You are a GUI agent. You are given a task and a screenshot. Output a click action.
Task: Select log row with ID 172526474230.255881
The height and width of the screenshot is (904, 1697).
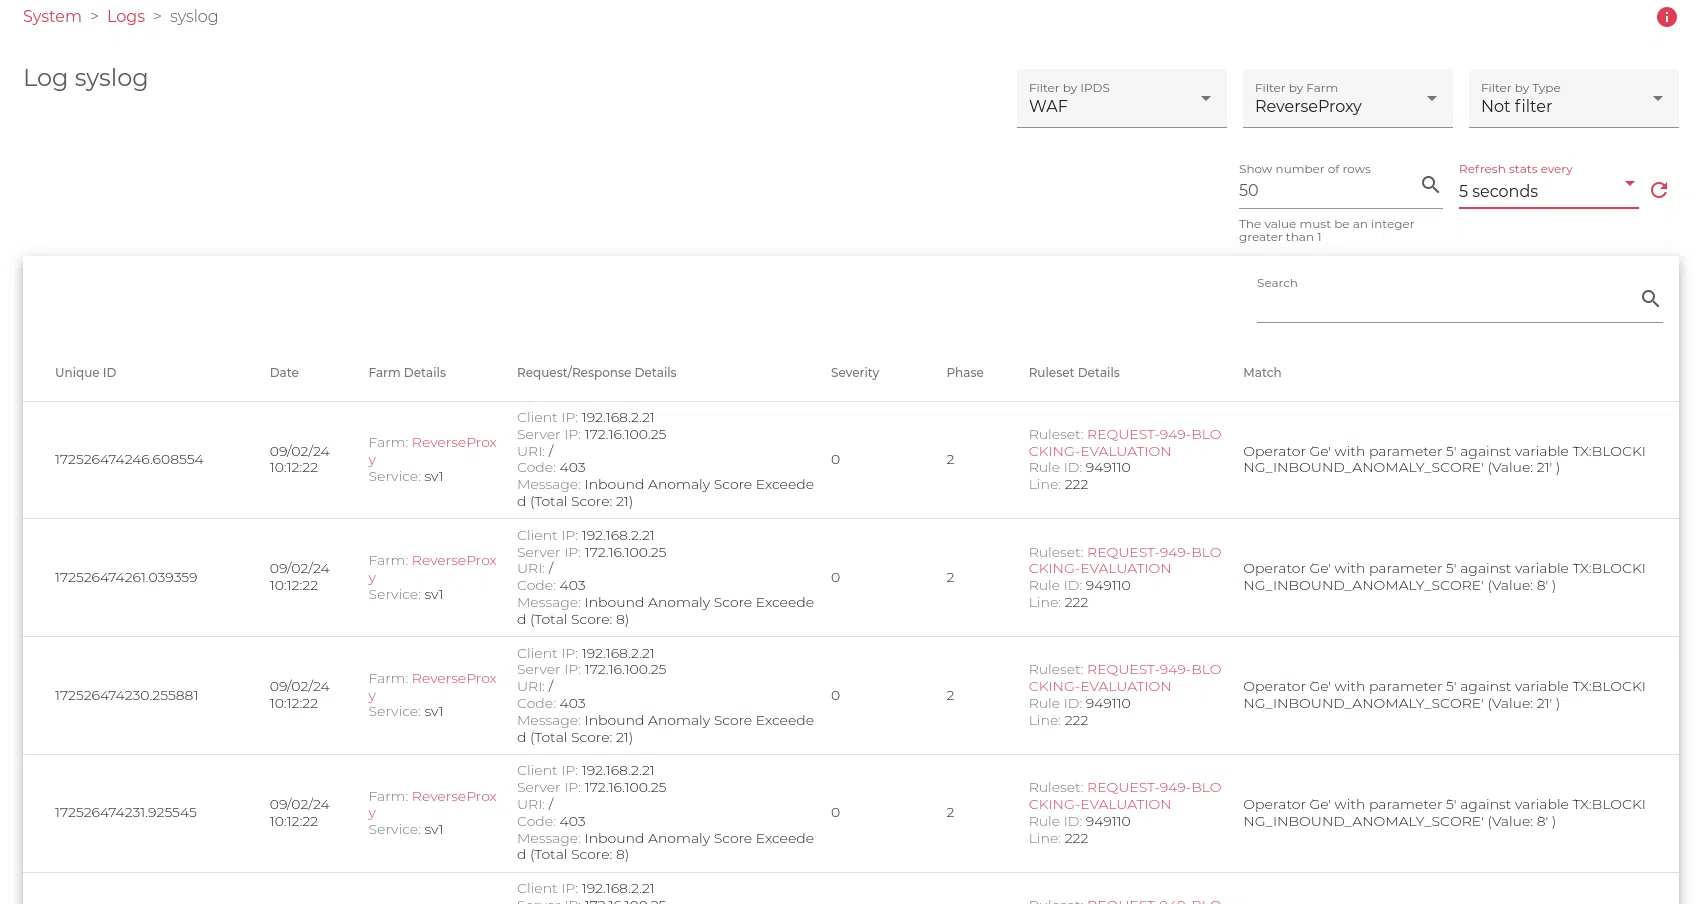pyautogui.click(x=127, y=695)
